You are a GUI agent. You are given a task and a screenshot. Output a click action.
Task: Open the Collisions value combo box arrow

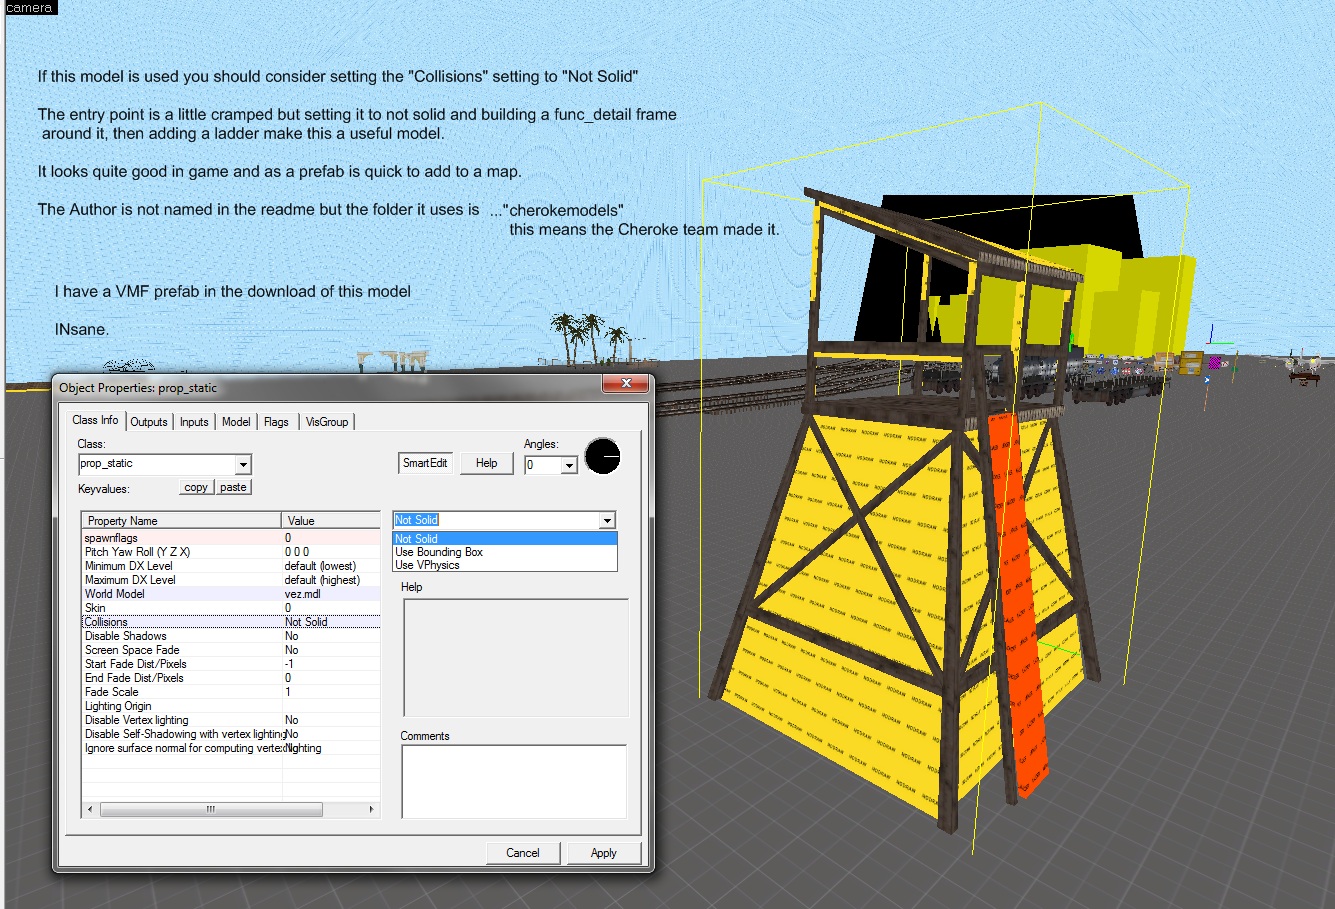point(606,520)
